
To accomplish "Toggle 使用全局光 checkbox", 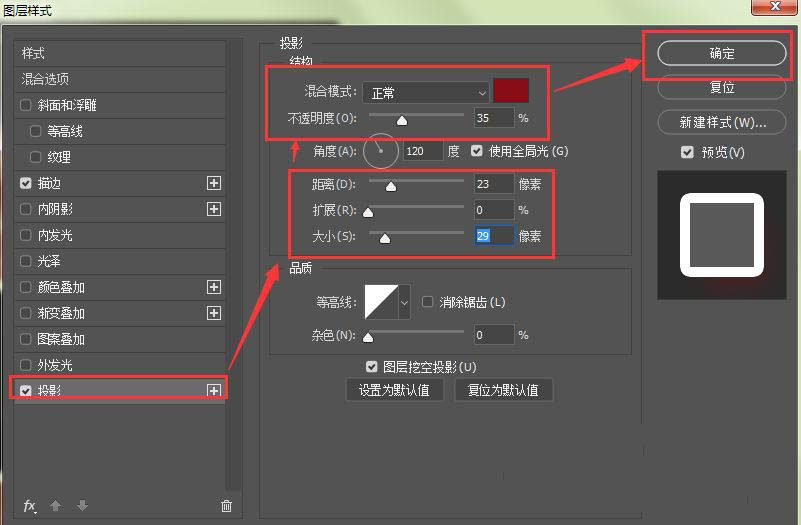I will click(477, 151).
